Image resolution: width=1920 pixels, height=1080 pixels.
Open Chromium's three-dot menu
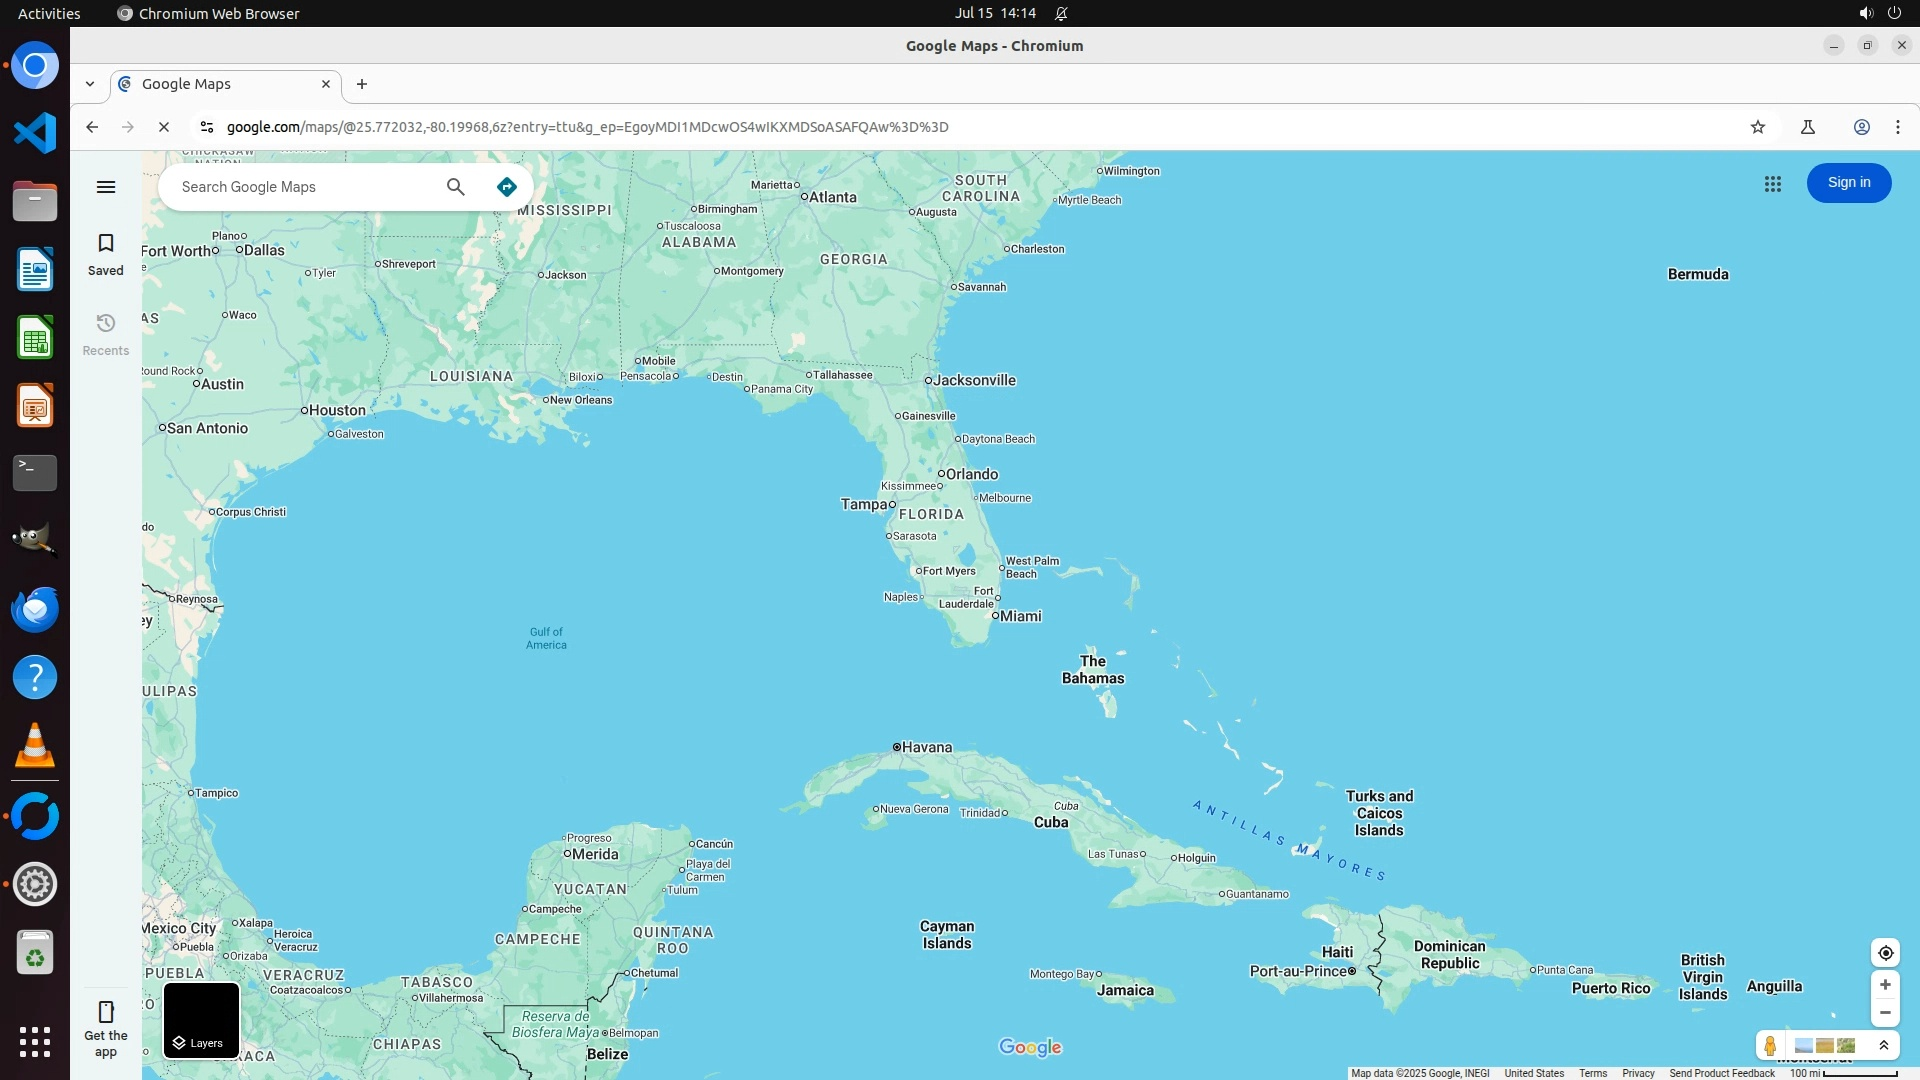coord(1897,127)
